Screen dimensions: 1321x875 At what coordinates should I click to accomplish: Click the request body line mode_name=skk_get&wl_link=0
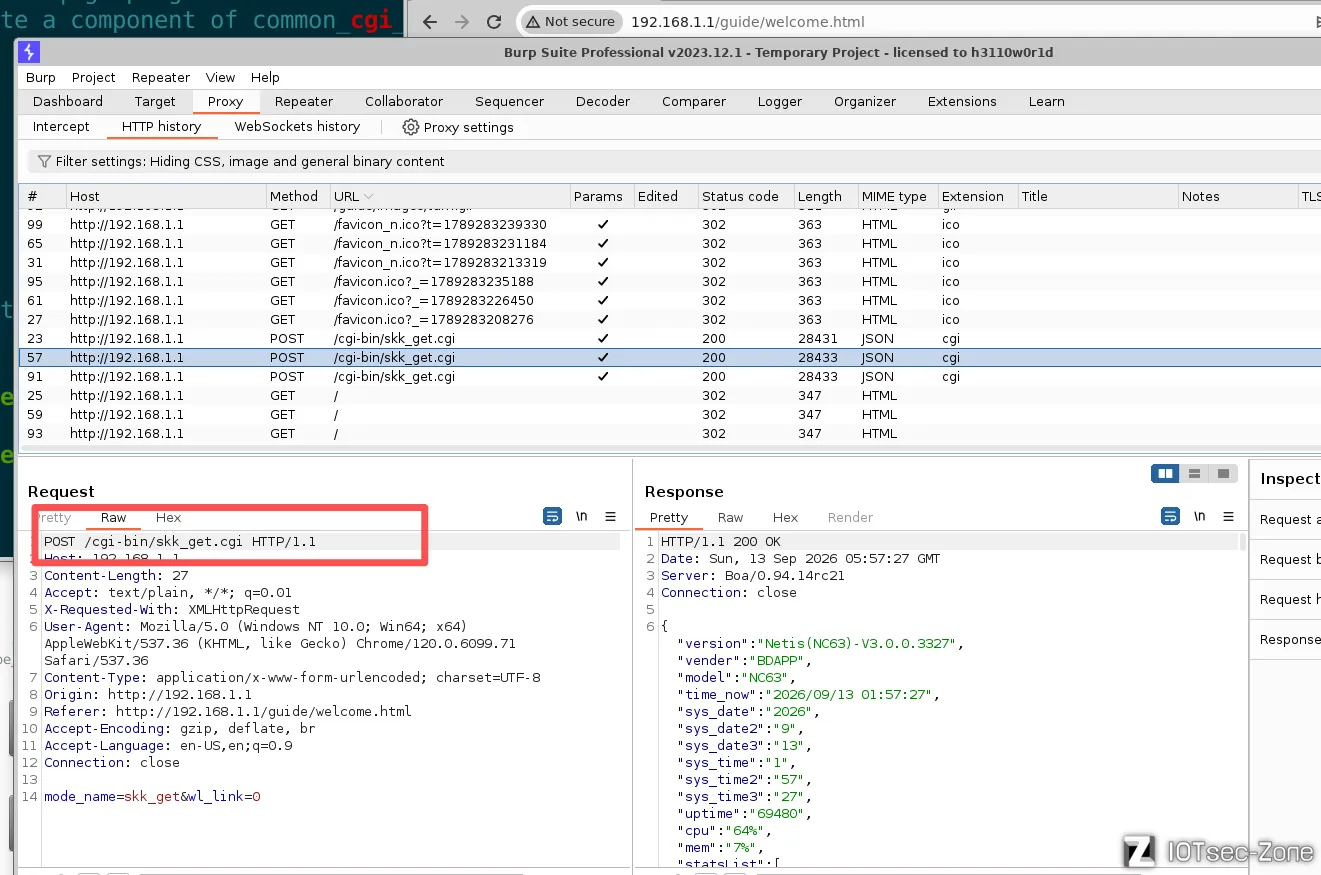(x=152, y=796)
